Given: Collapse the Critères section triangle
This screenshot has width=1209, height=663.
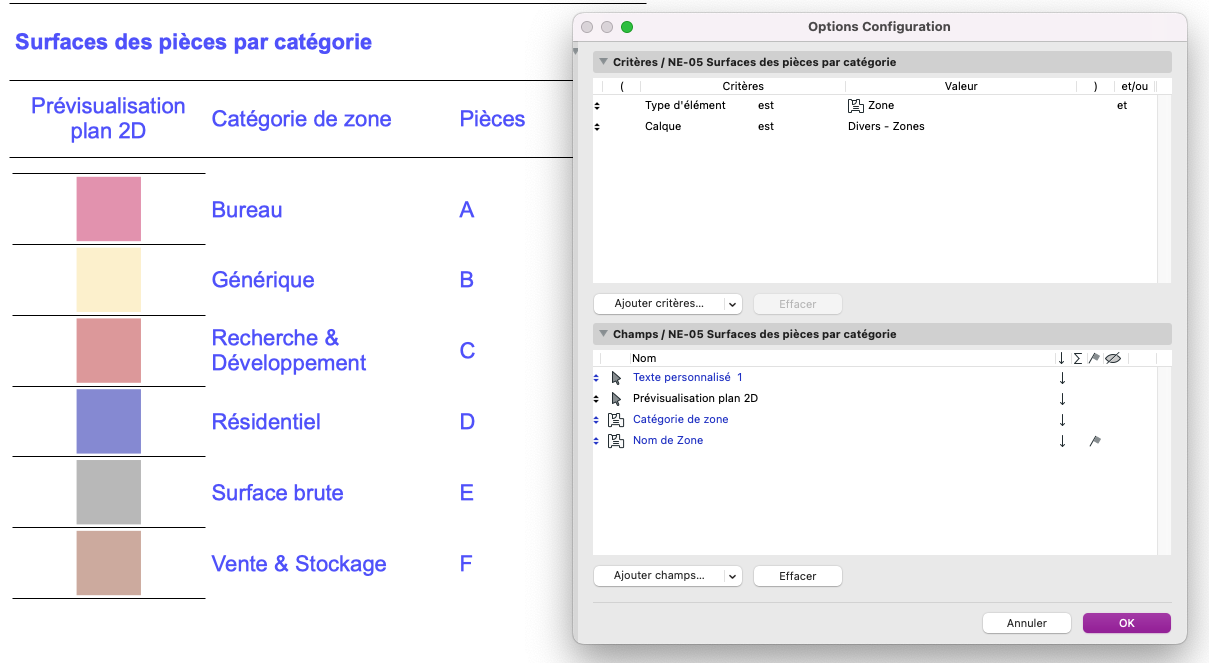Looking at the screenshot, I should click(x=603, y=62).
